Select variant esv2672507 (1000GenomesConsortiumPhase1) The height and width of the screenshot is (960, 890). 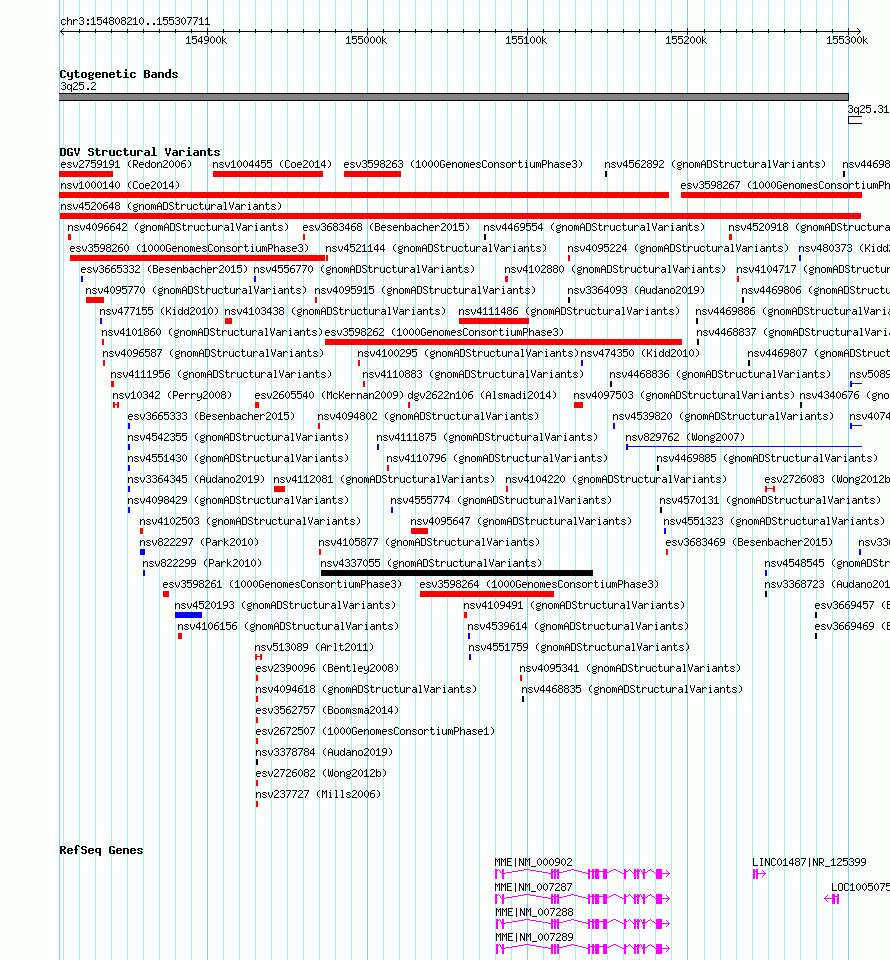point(375,731)
